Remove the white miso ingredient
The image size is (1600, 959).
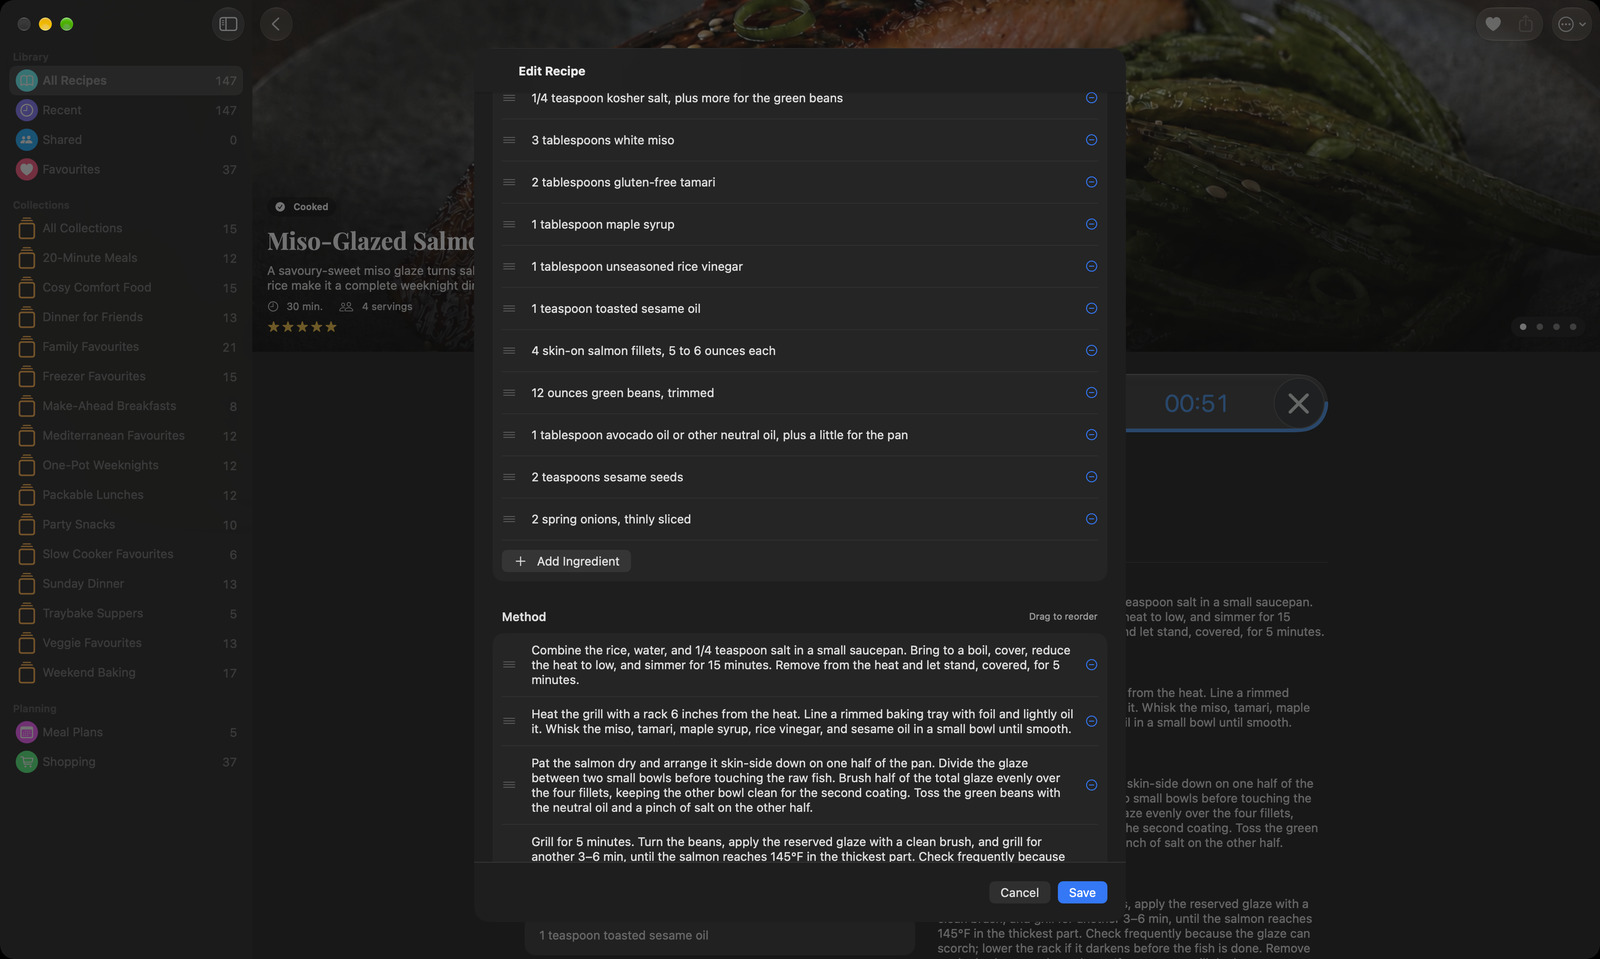tap(1091, 140)
